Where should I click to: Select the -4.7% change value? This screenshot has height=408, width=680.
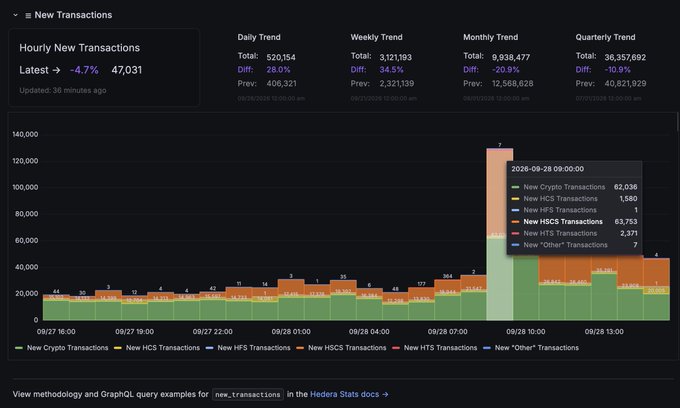[84, 70]
